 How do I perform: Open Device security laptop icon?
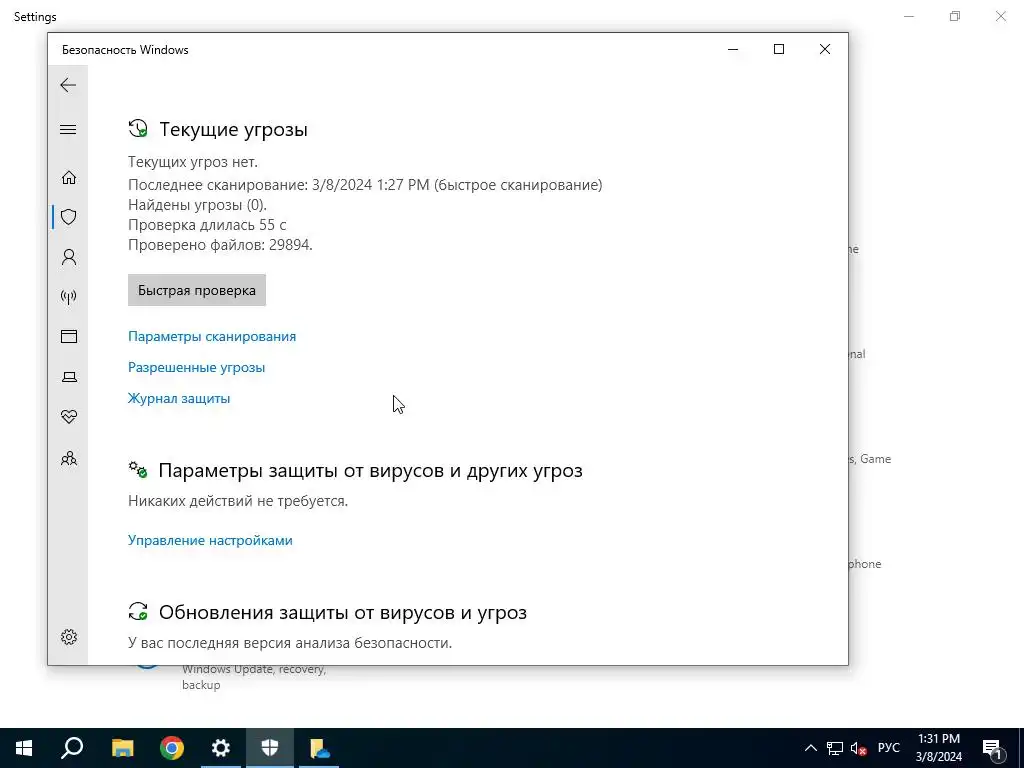coord(69,377)
